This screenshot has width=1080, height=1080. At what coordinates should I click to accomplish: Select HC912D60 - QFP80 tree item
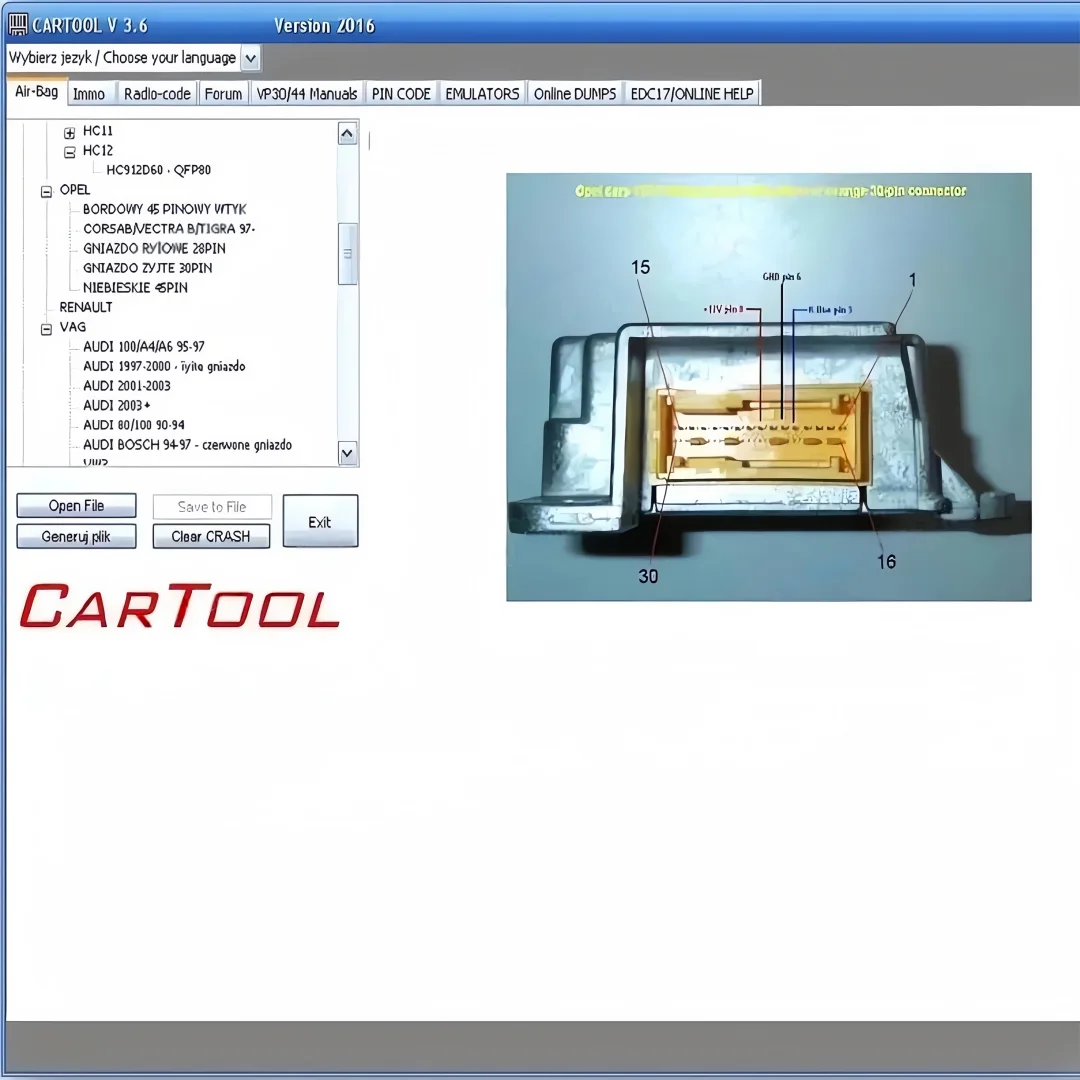158,169
